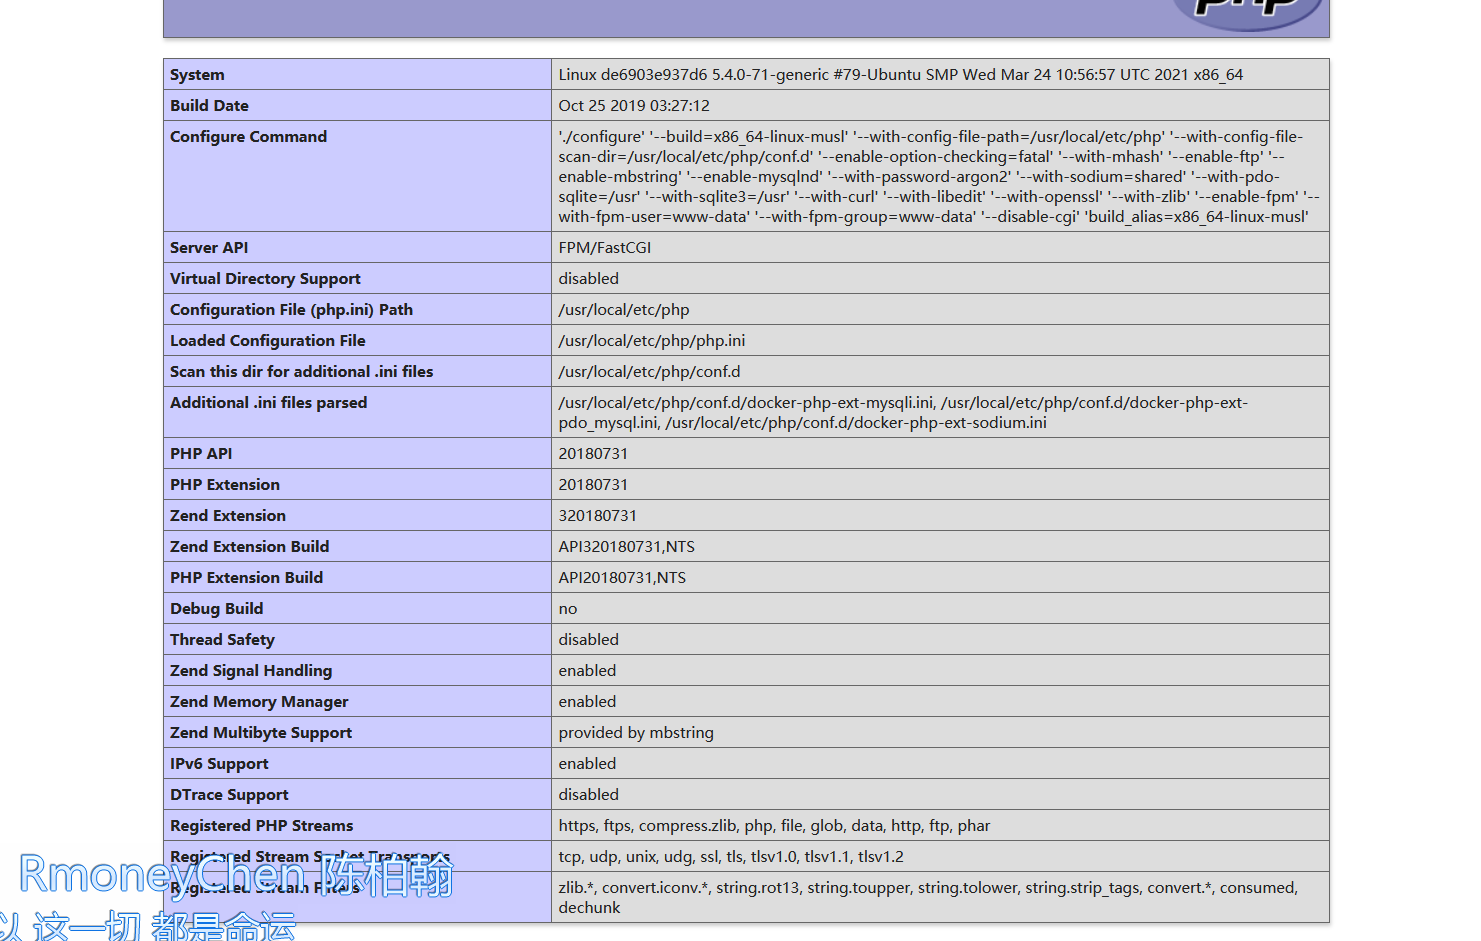The height and width of the screenshot is (941, 1481).
Task: Click the 'API320180731,NTS' value
Action: [x=626, y=547]
